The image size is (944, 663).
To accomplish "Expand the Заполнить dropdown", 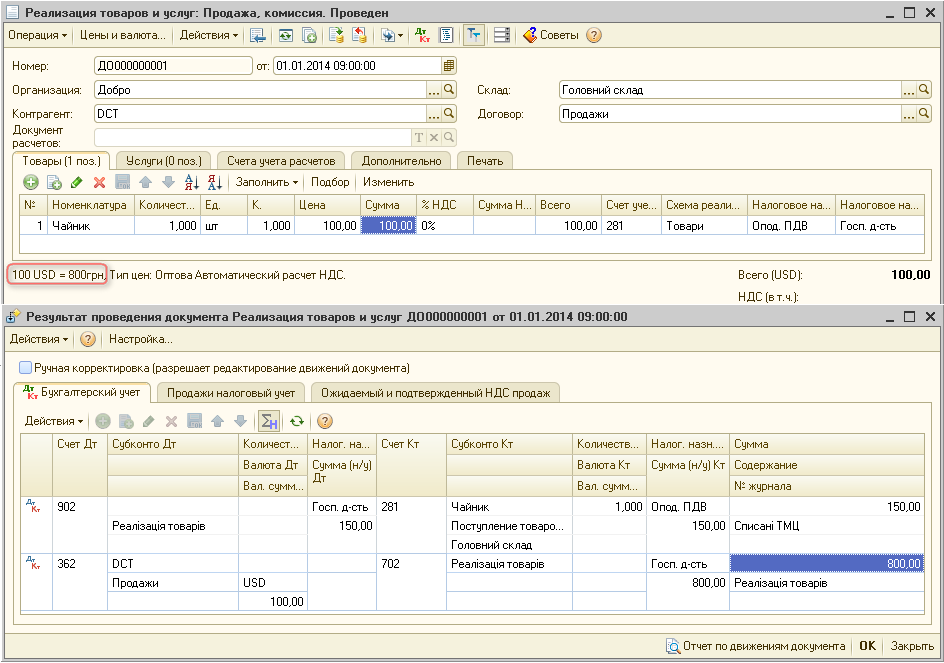I will click(x=267, y=182).
